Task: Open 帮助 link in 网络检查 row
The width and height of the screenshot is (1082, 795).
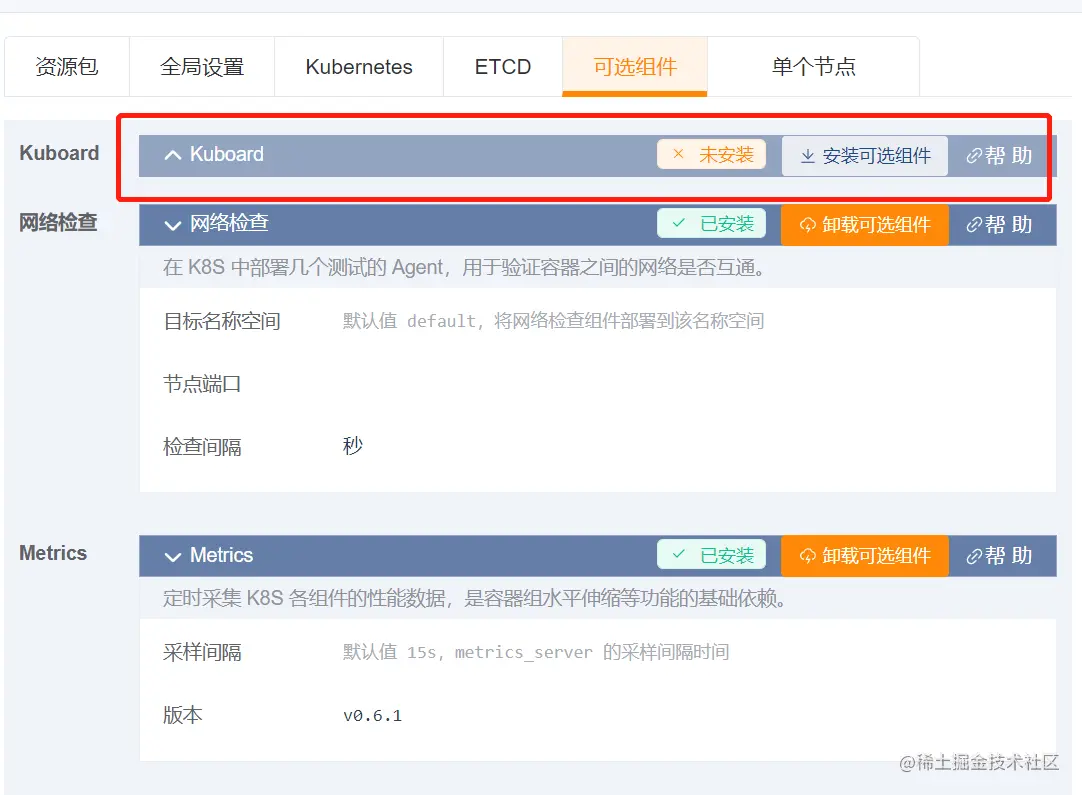Action: coord(999,225)
